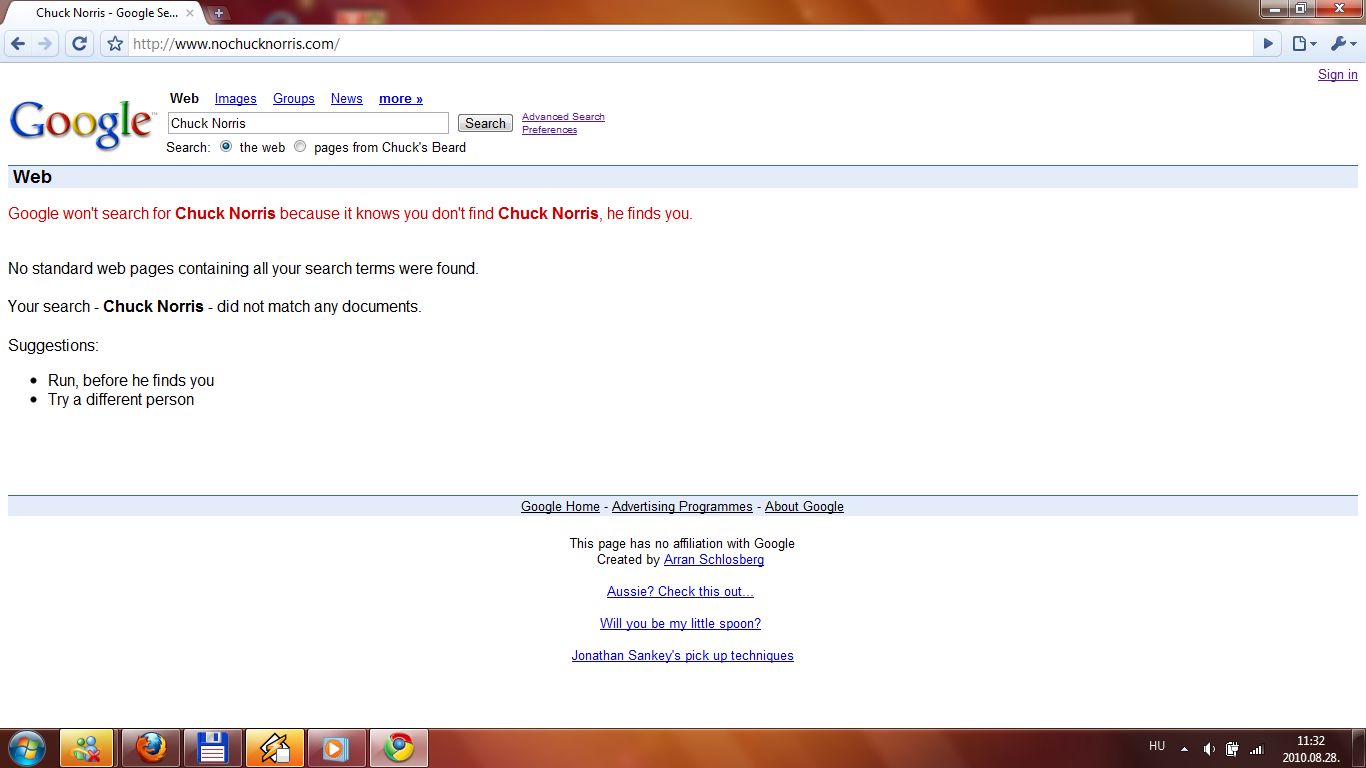Click the "This page has no affiliation with Google" text

tap(682, 544)
